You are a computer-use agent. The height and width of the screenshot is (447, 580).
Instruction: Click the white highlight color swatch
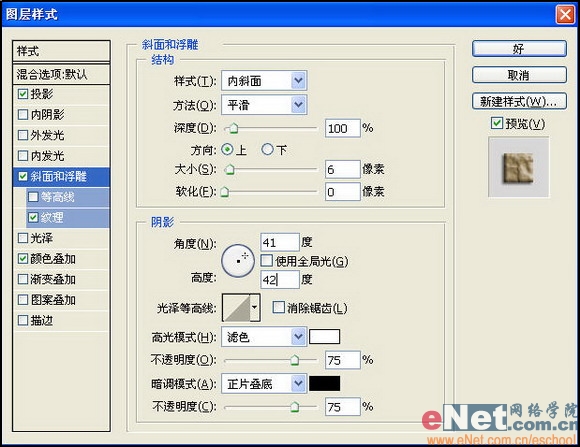[x=324, y=337]
